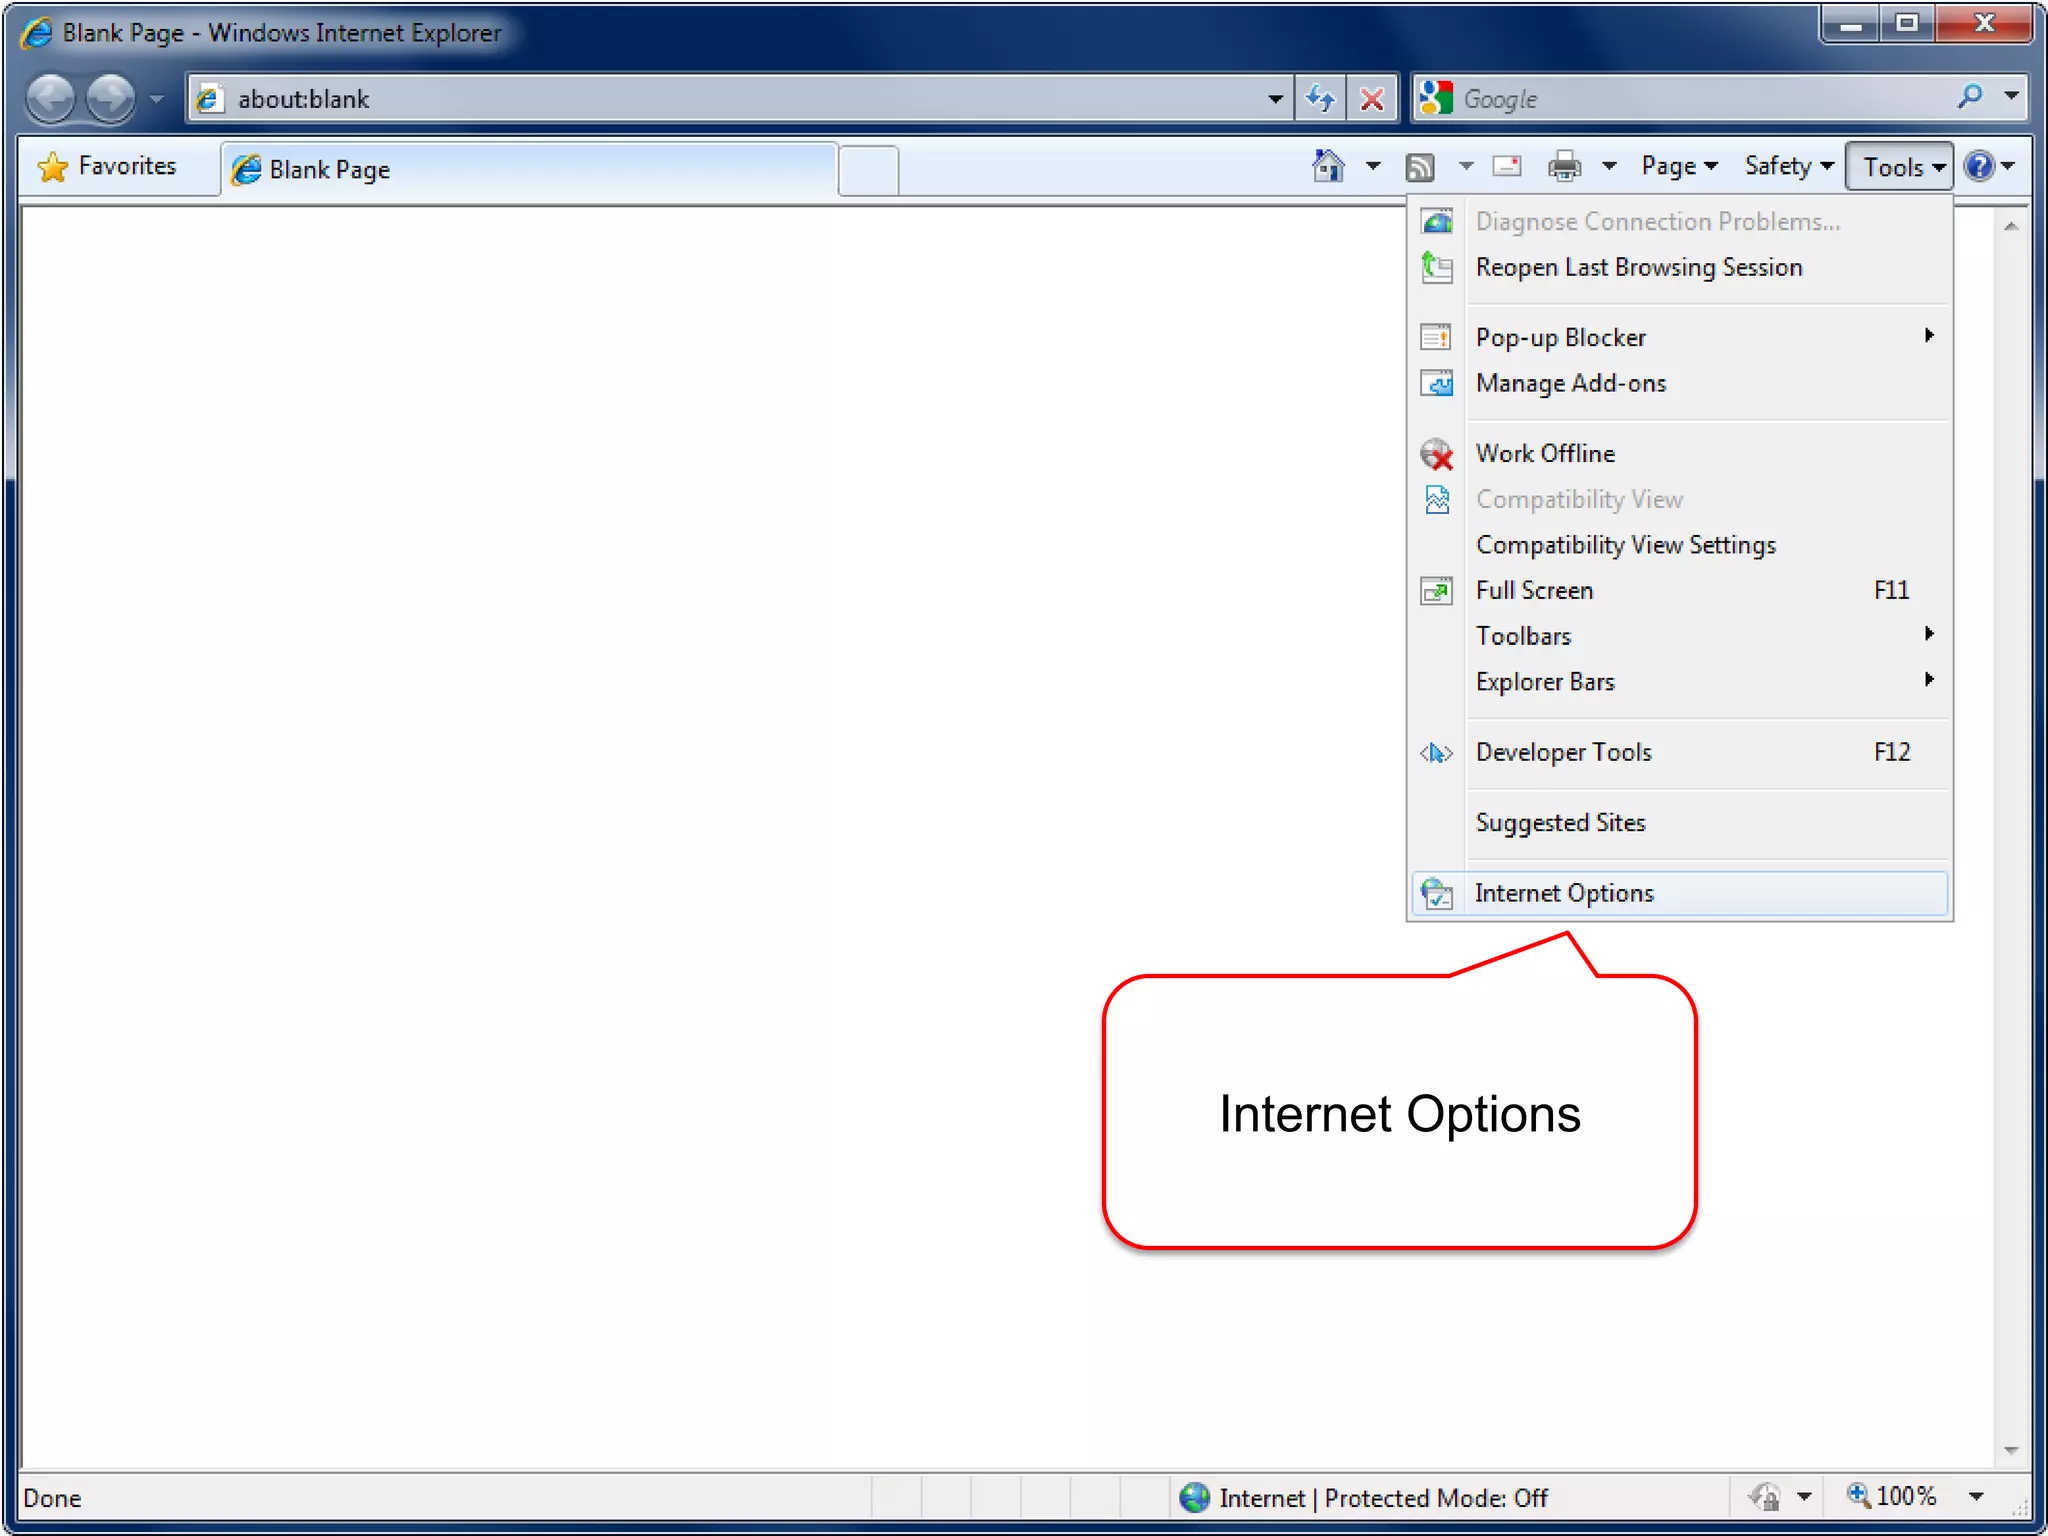This screenshot has width=2048, height=1536.
Task: Open the search provider dropdown arrow
Action: [2011, 97]
